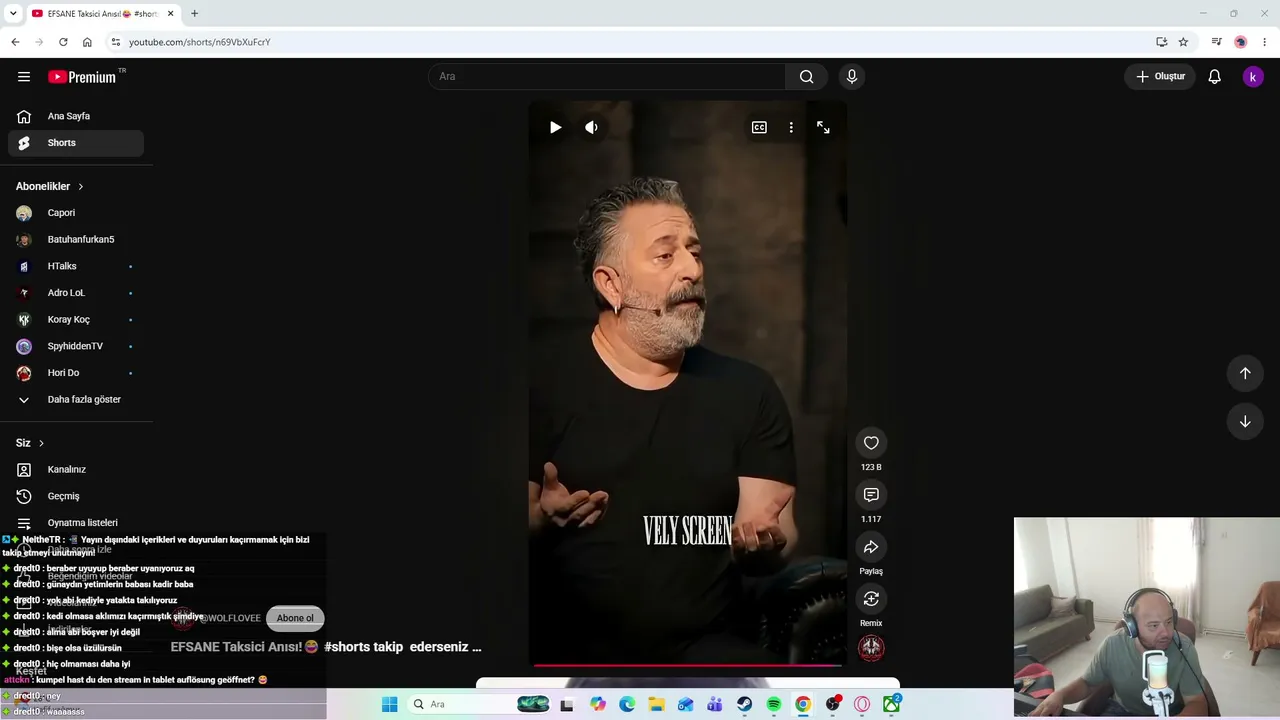Open Geçmiş watch history
Screen dimensions: 1280x720
click(76, 496)
